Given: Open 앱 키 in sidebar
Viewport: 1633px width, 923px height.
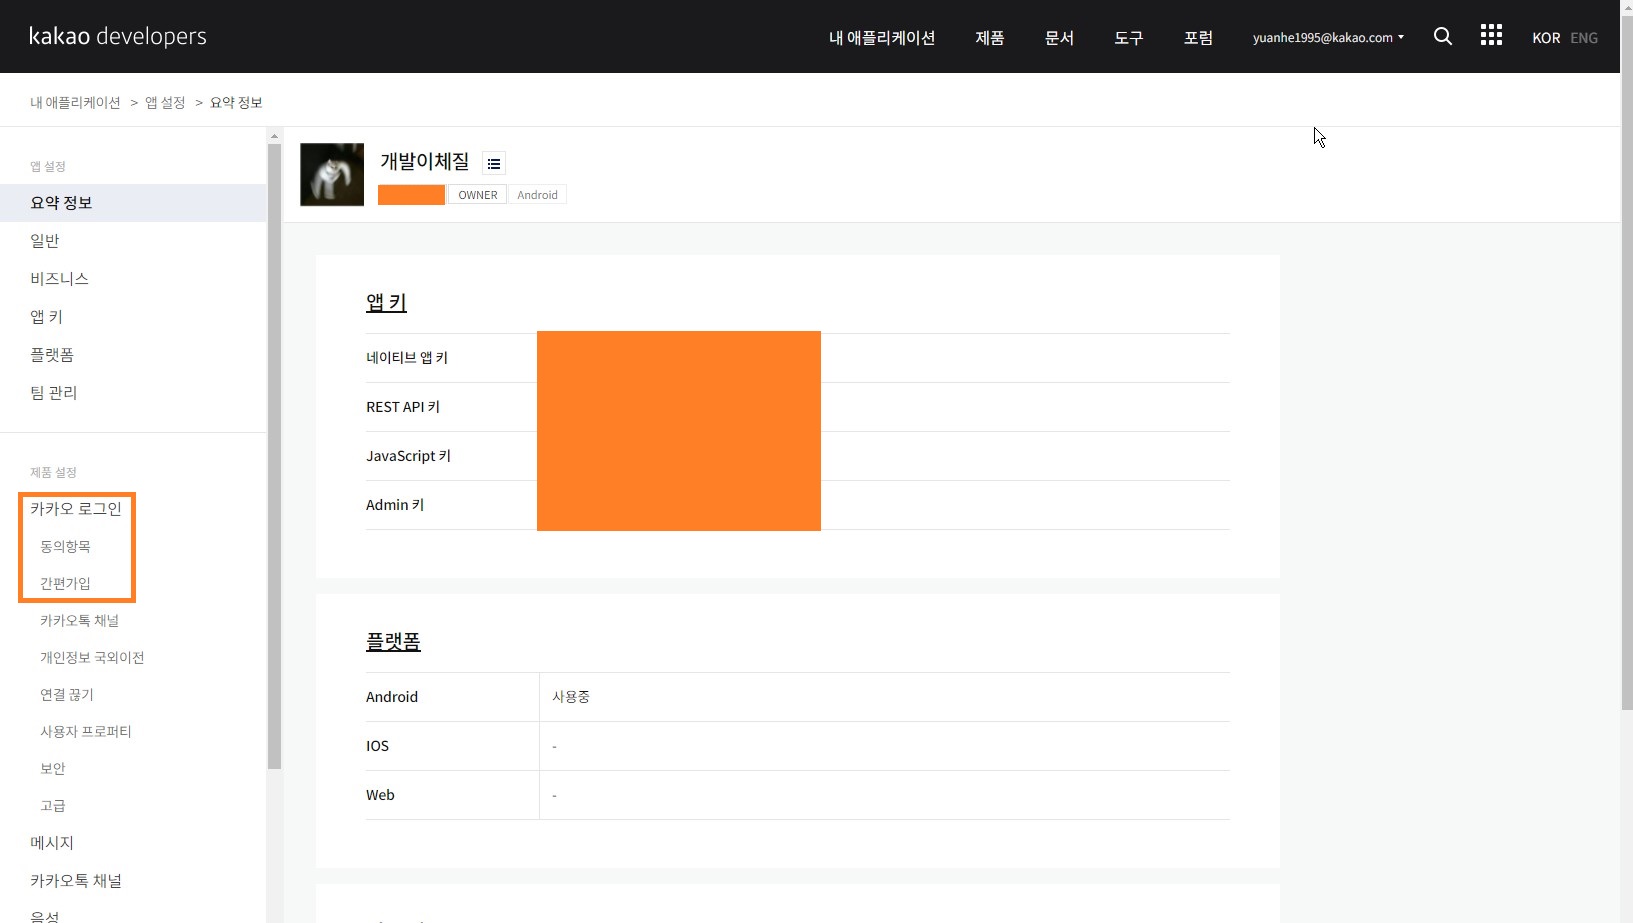Looking at the screenshot, I should pos(46,317).
